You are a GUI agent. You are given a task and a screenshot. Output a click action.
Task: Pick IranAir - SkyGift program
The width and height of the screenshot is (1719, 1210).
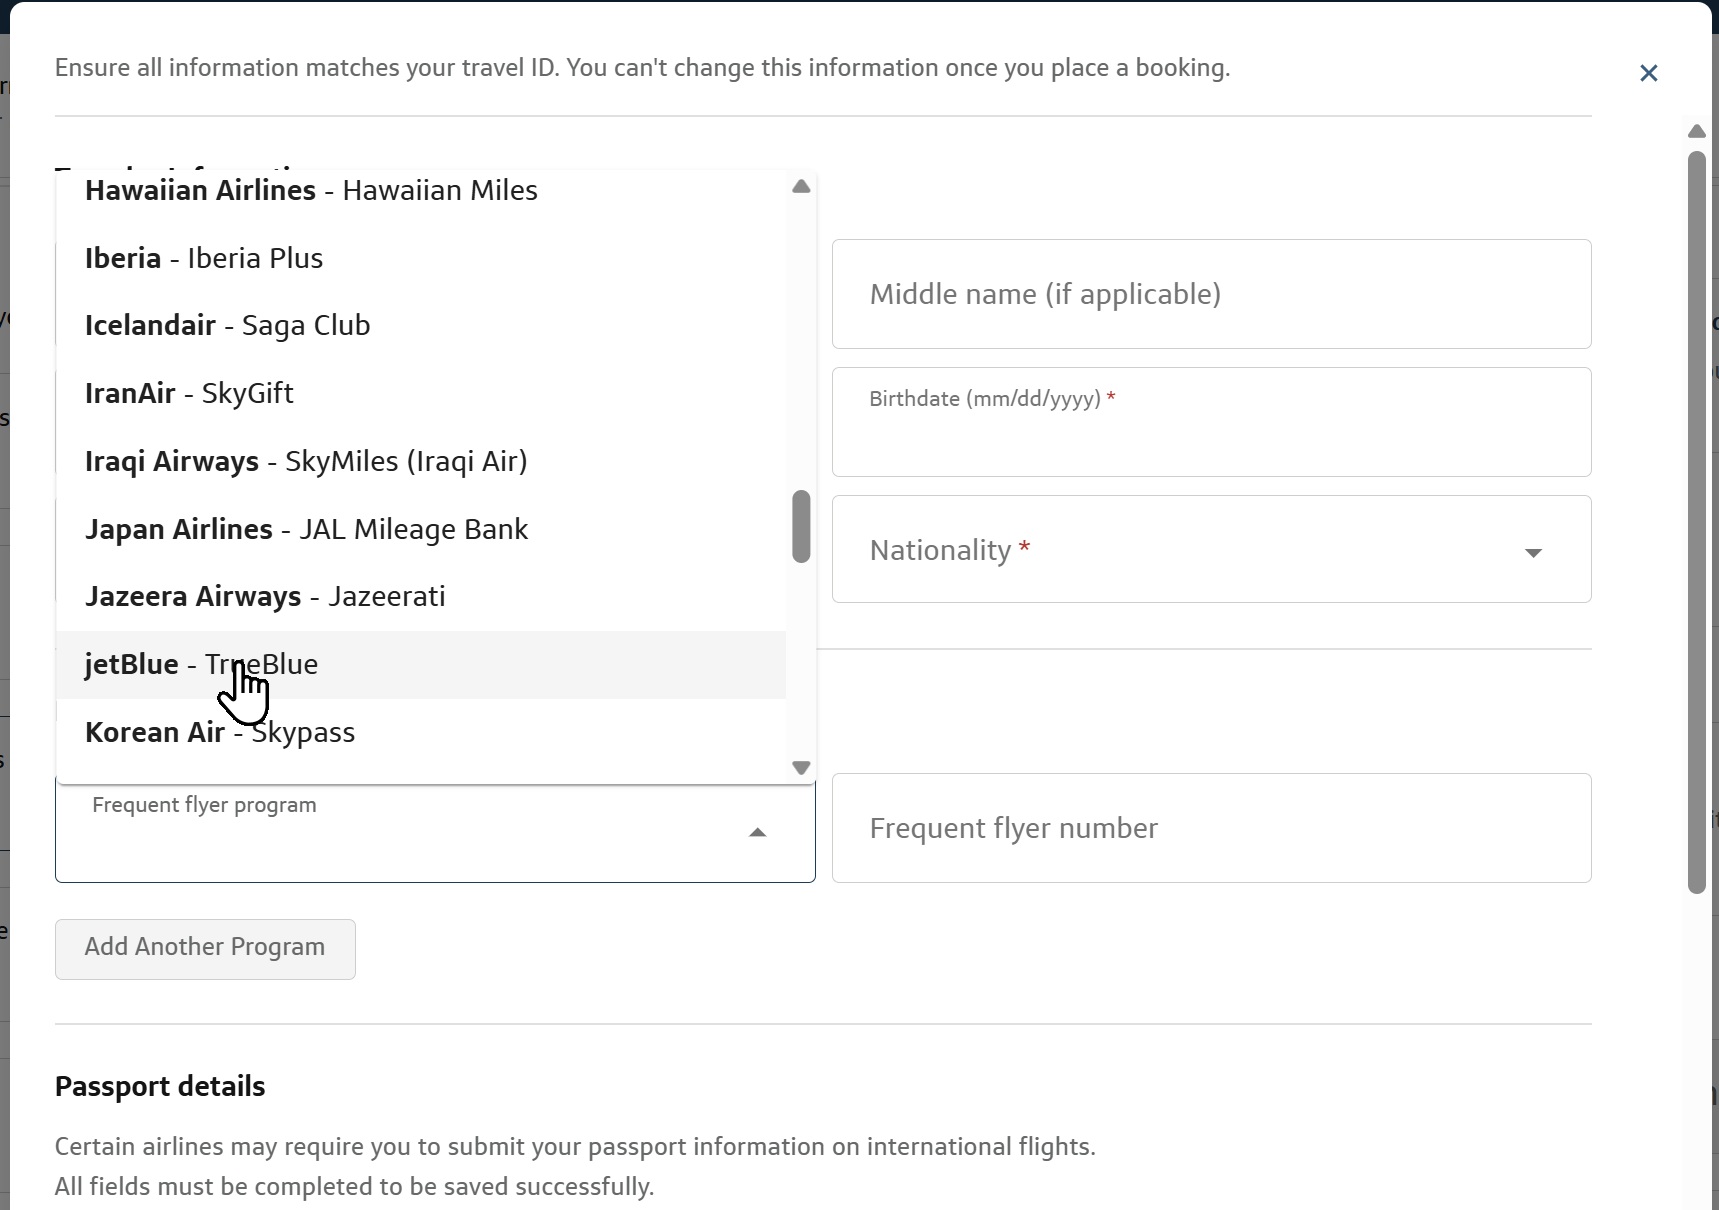click(x=421, y=394)
